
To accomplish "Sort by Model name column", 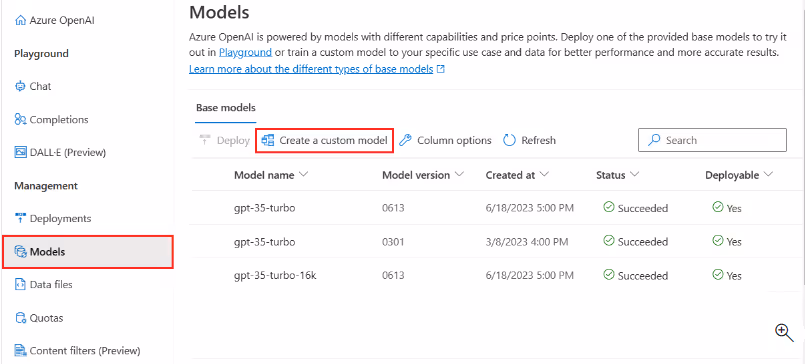I will [271, 175].
